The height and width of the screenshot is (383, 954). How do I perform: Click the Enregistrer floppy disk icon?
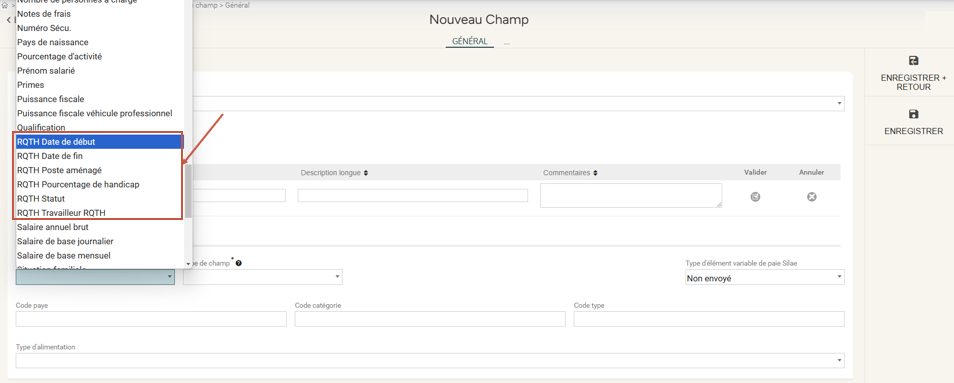point(913,114)
